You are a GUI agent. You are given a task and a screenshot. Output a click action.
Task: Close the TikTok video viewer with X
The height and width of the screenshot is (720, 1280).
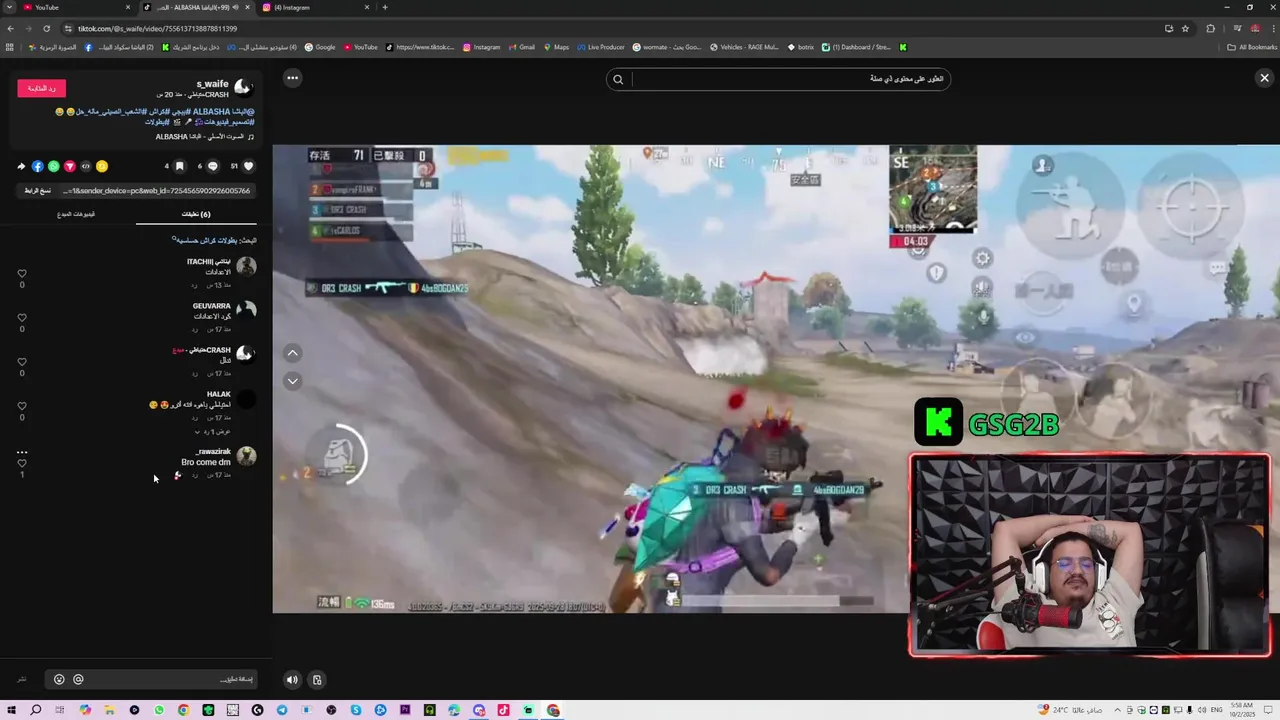tap(1264, 78)
